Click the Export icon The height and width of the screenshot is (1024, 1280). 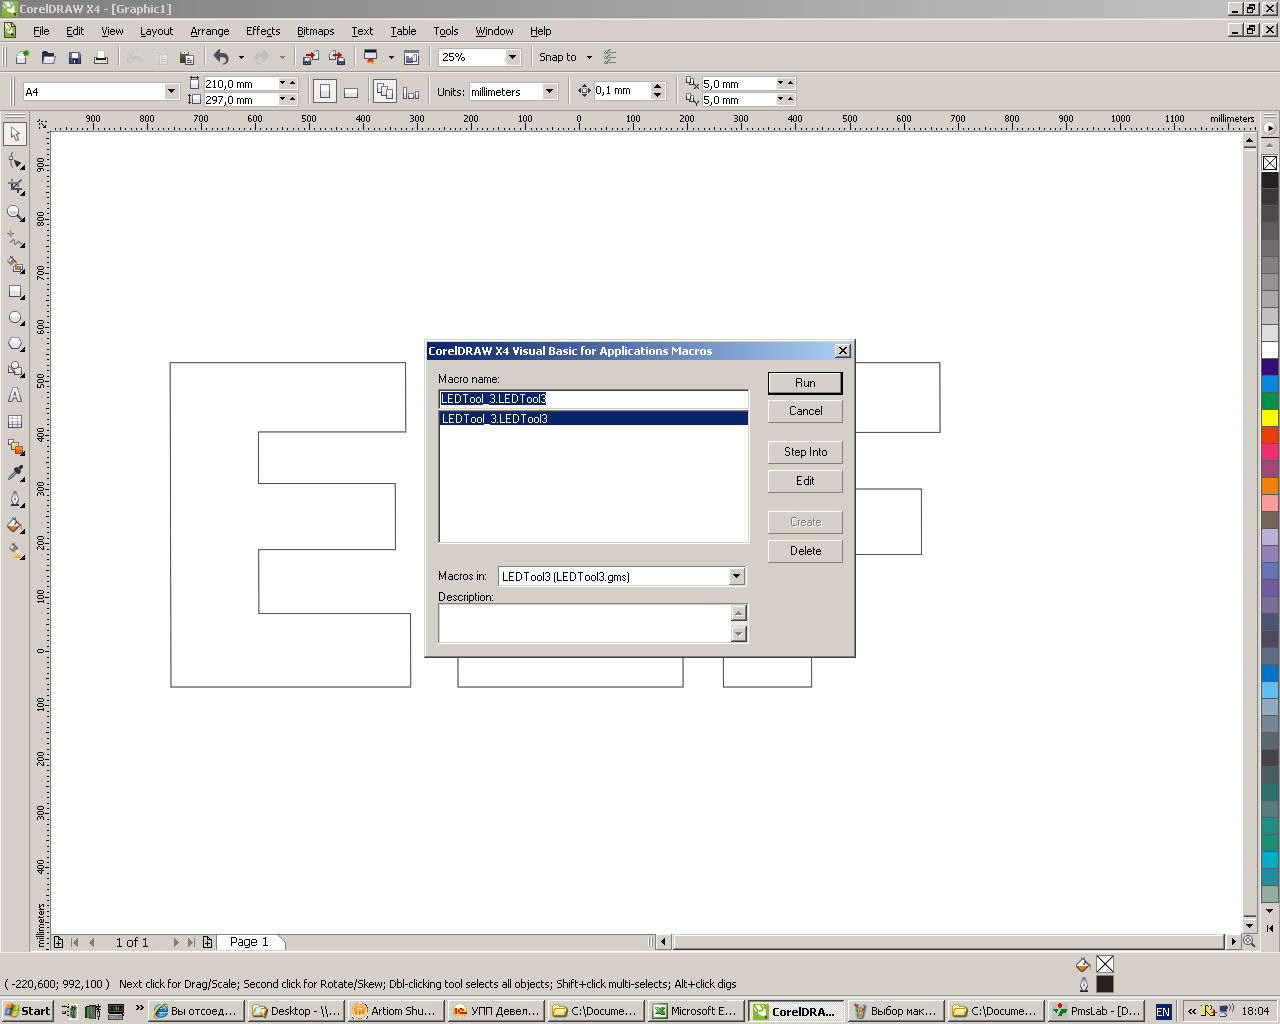coord(337,57)
